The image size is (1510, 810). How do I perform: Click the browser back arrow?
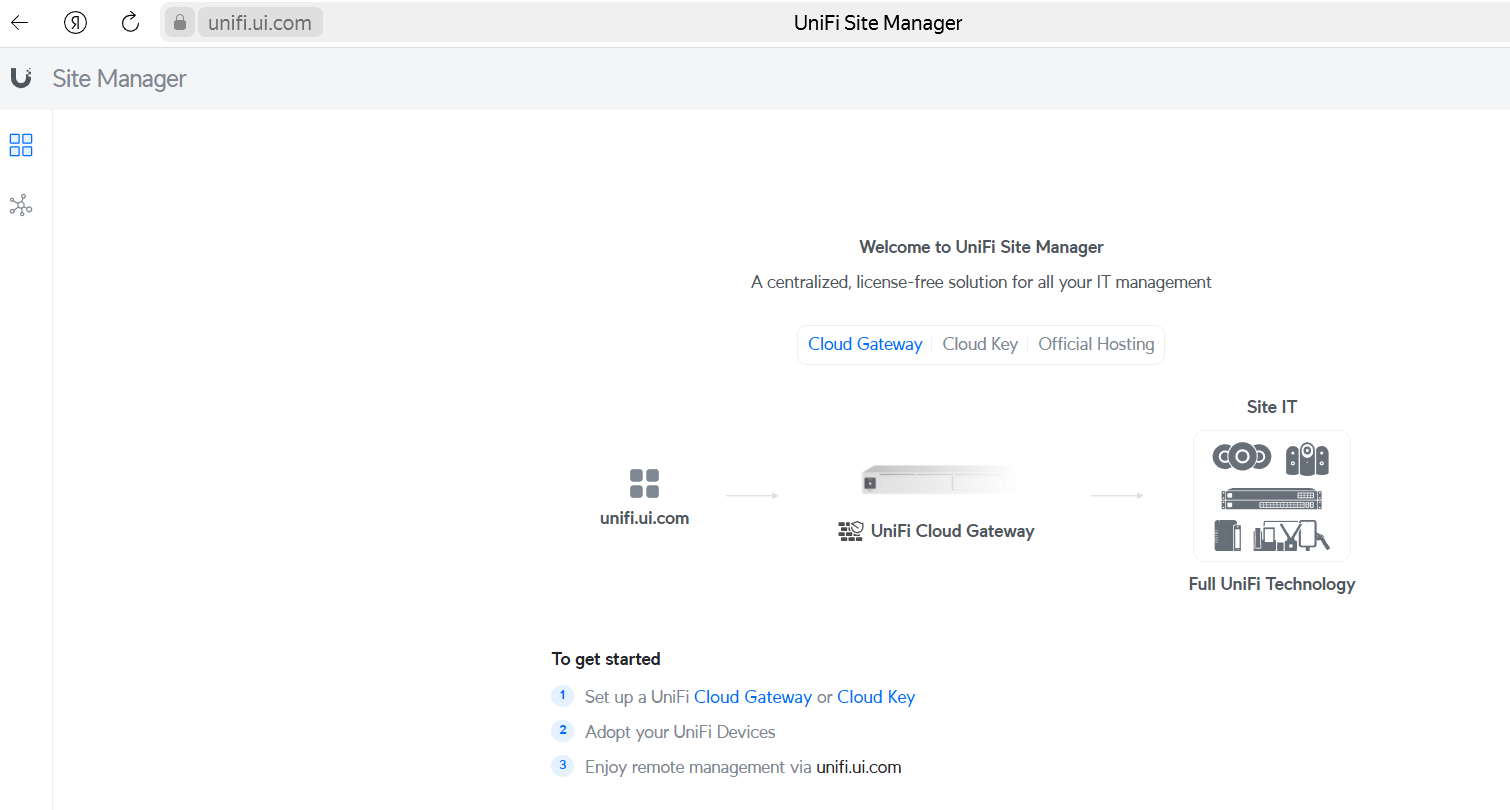(x=20, y=22)
